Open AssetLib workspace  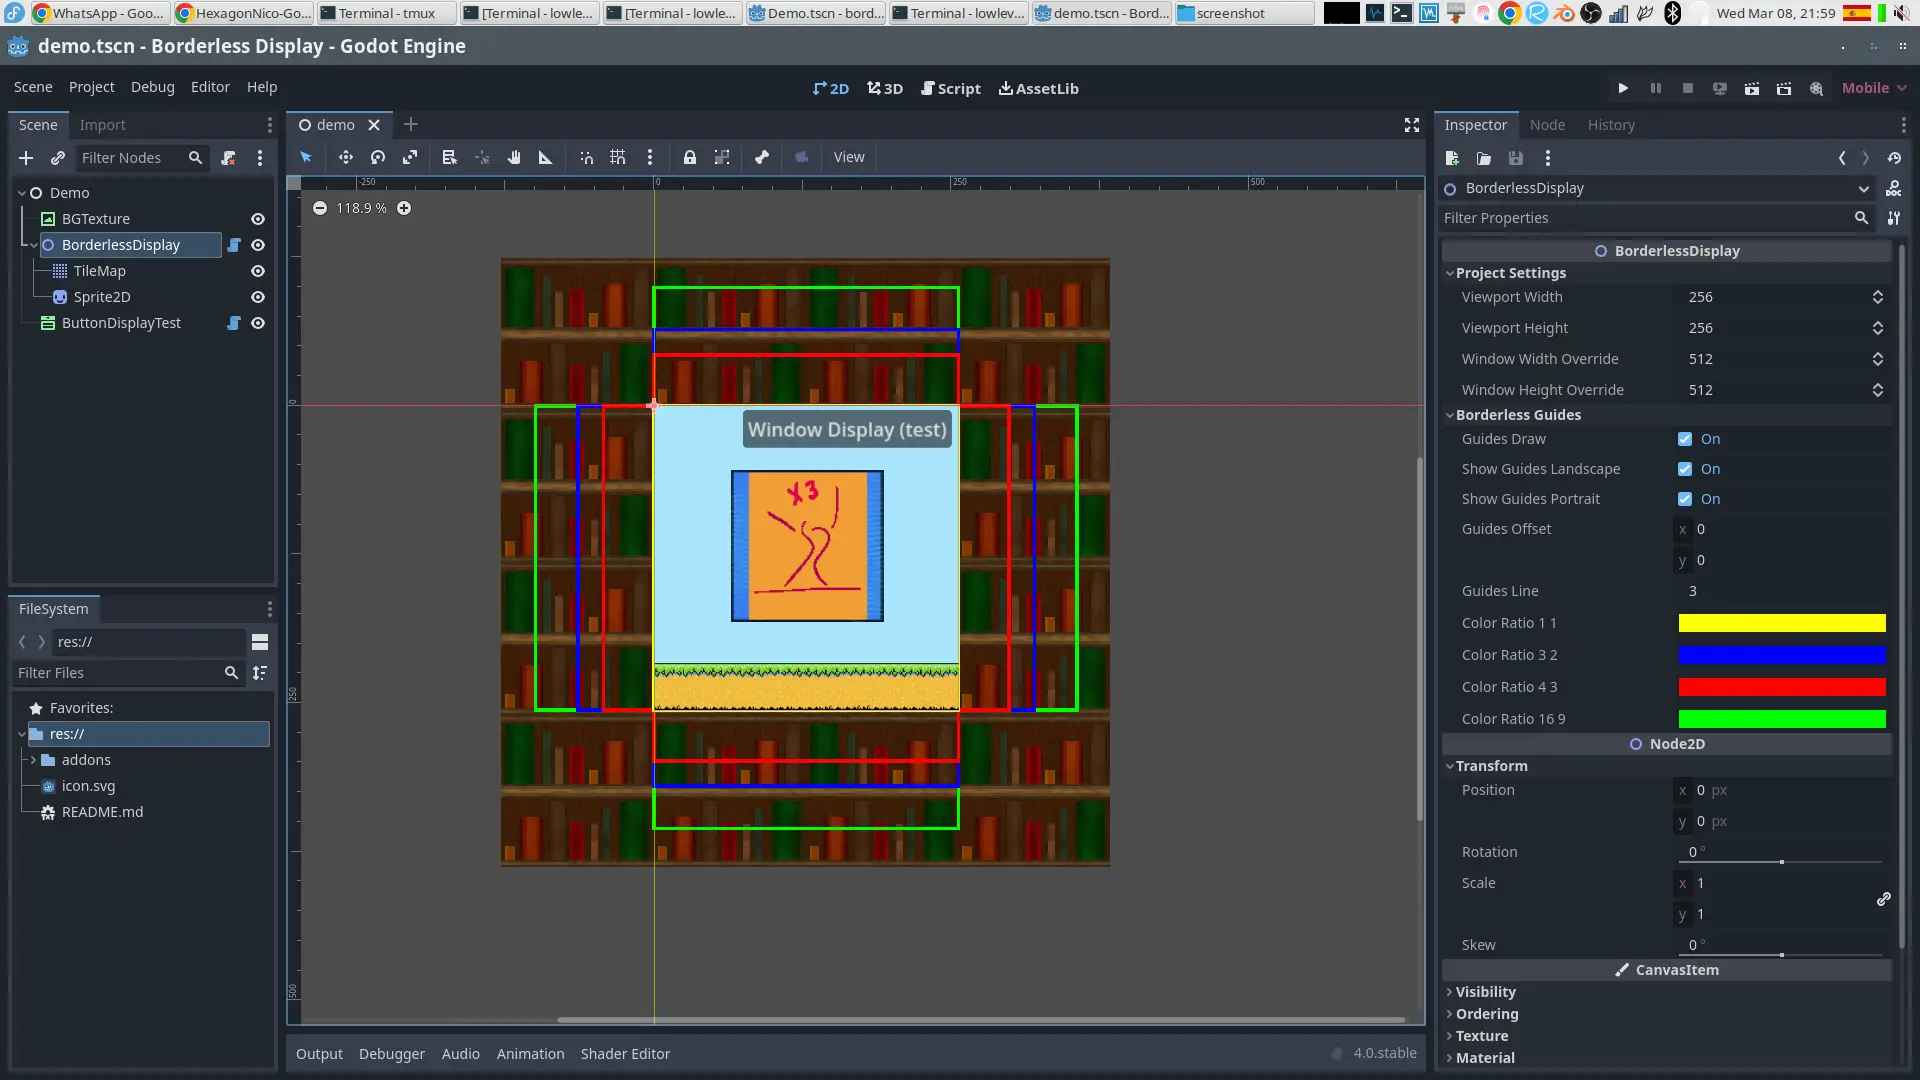1038,88
